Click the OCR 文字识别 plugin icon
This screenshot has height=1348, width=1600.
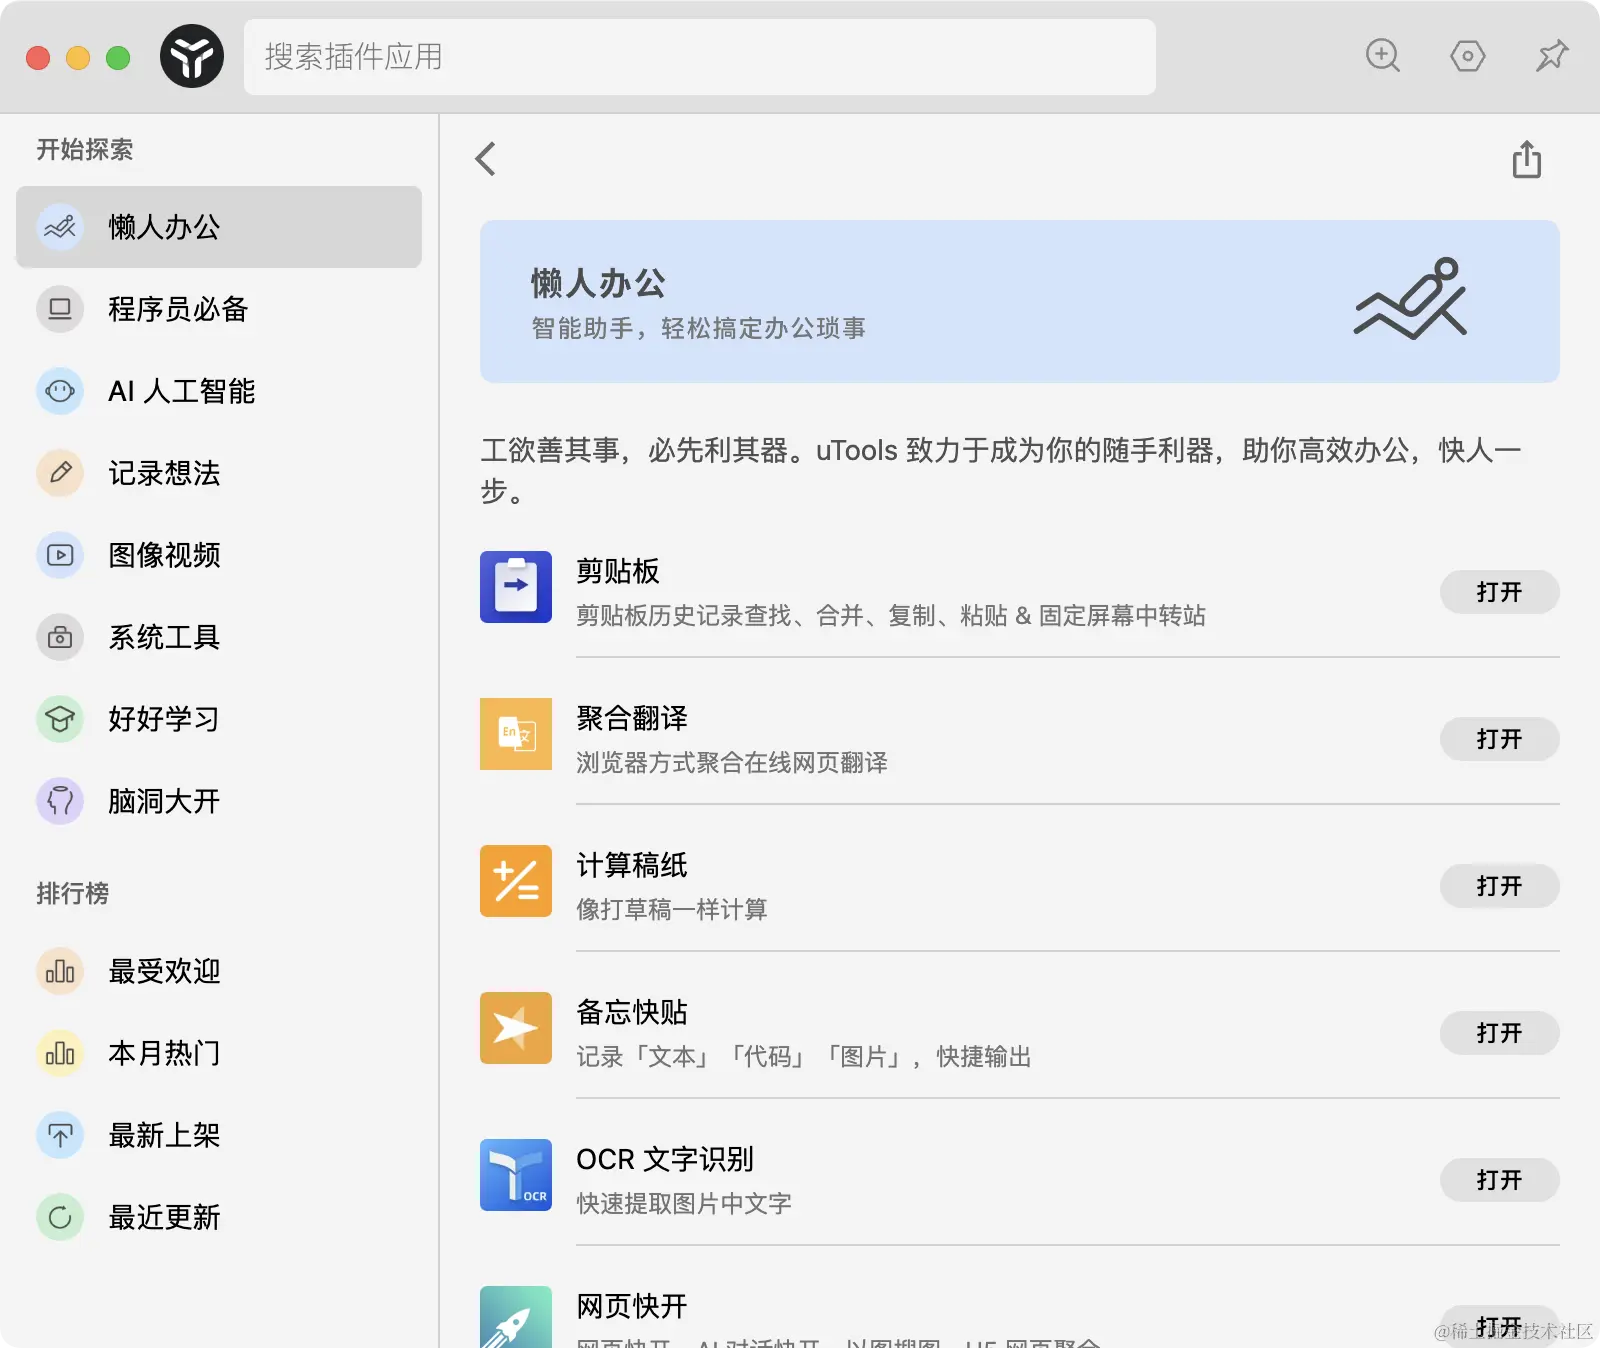pyautogui.click(x=516, y=1175)
